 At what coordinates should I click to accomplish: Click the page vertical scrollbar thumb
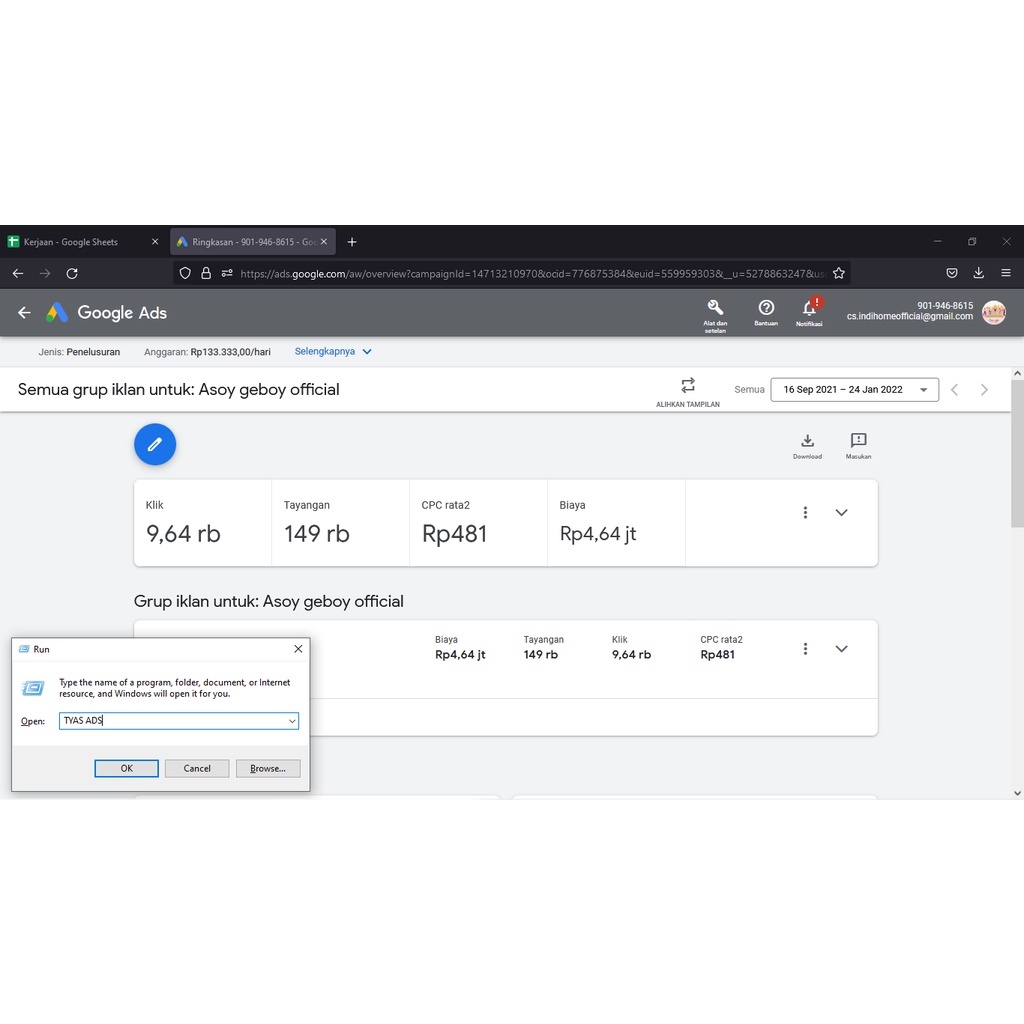coord(1017,453)
